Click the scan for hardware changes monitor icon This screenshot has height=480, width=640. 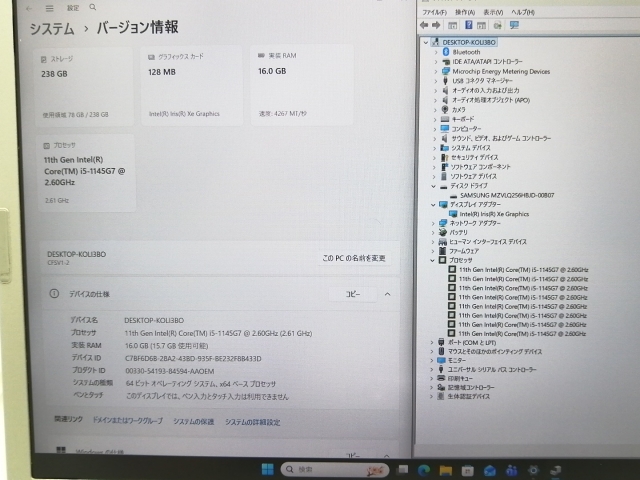point(514,25)
